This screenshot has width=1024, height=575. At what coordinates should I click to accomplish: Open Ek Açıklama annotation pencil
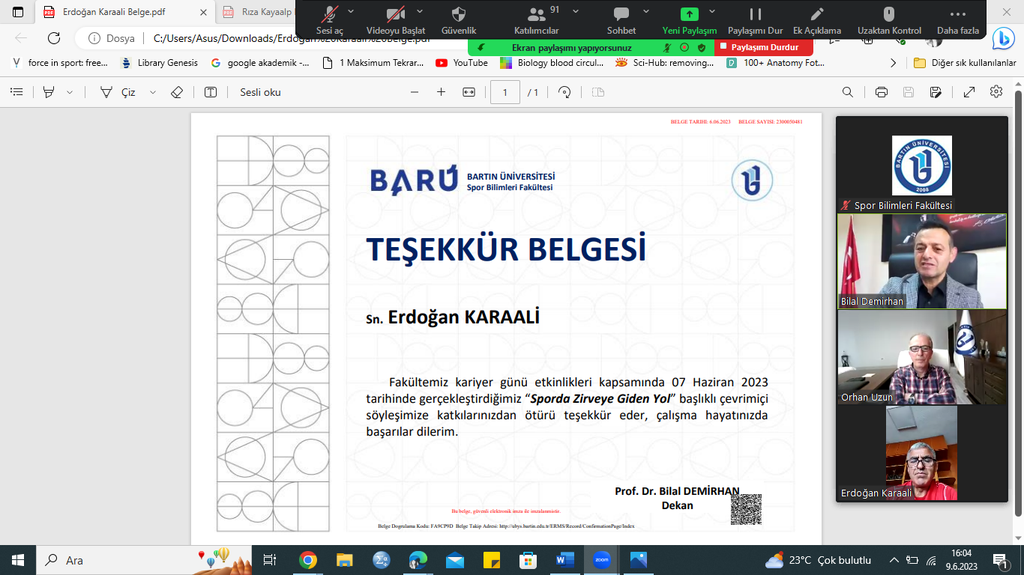(x=816, y=15)
